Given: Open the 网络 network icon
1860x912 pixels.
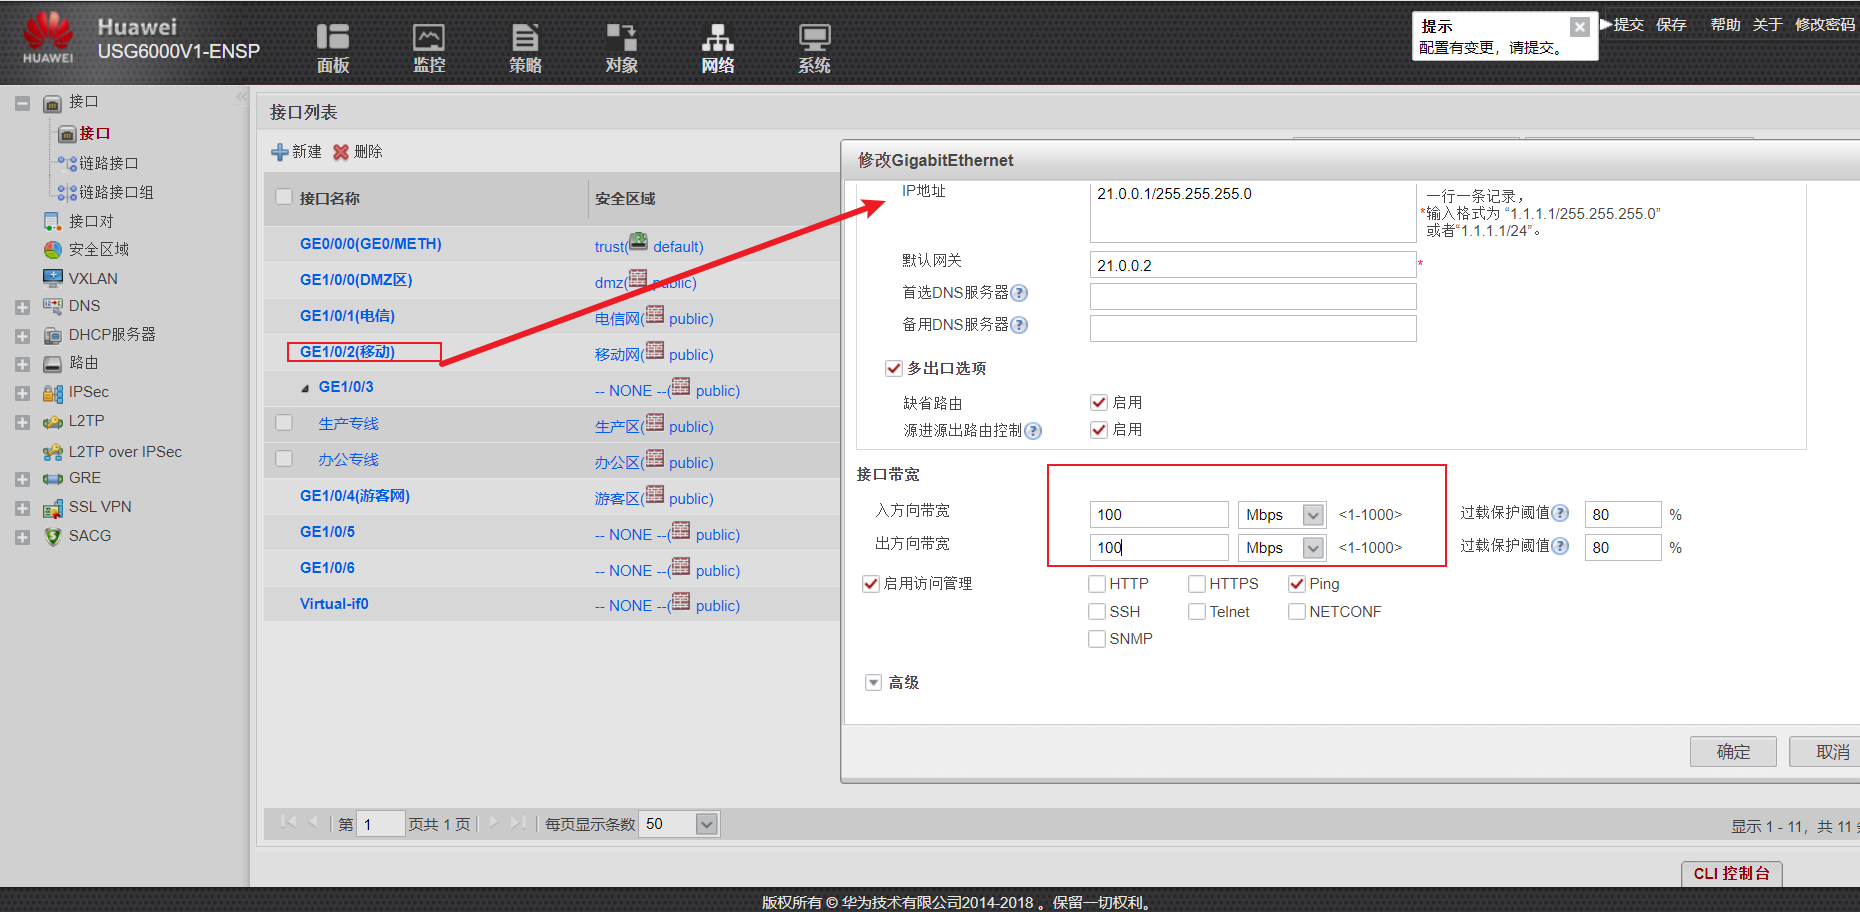Looking at the screenshot, I should 717,37.
